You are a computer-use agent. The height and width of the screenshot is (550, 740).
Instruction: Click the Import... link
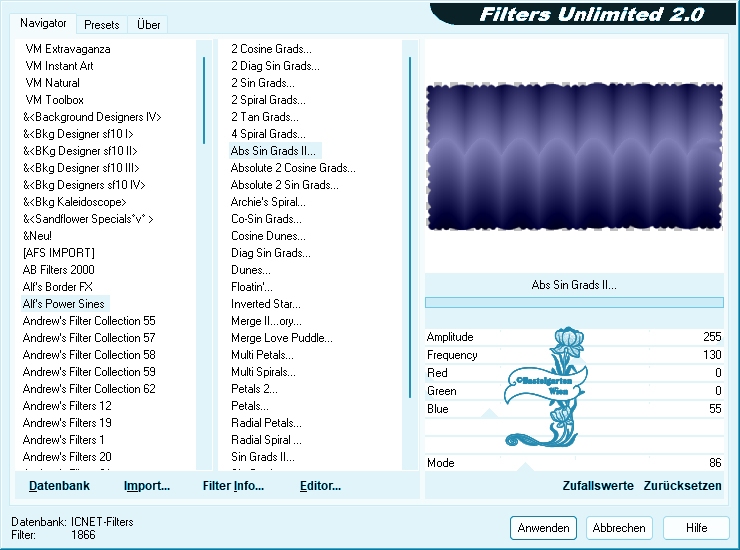(147, 486)
